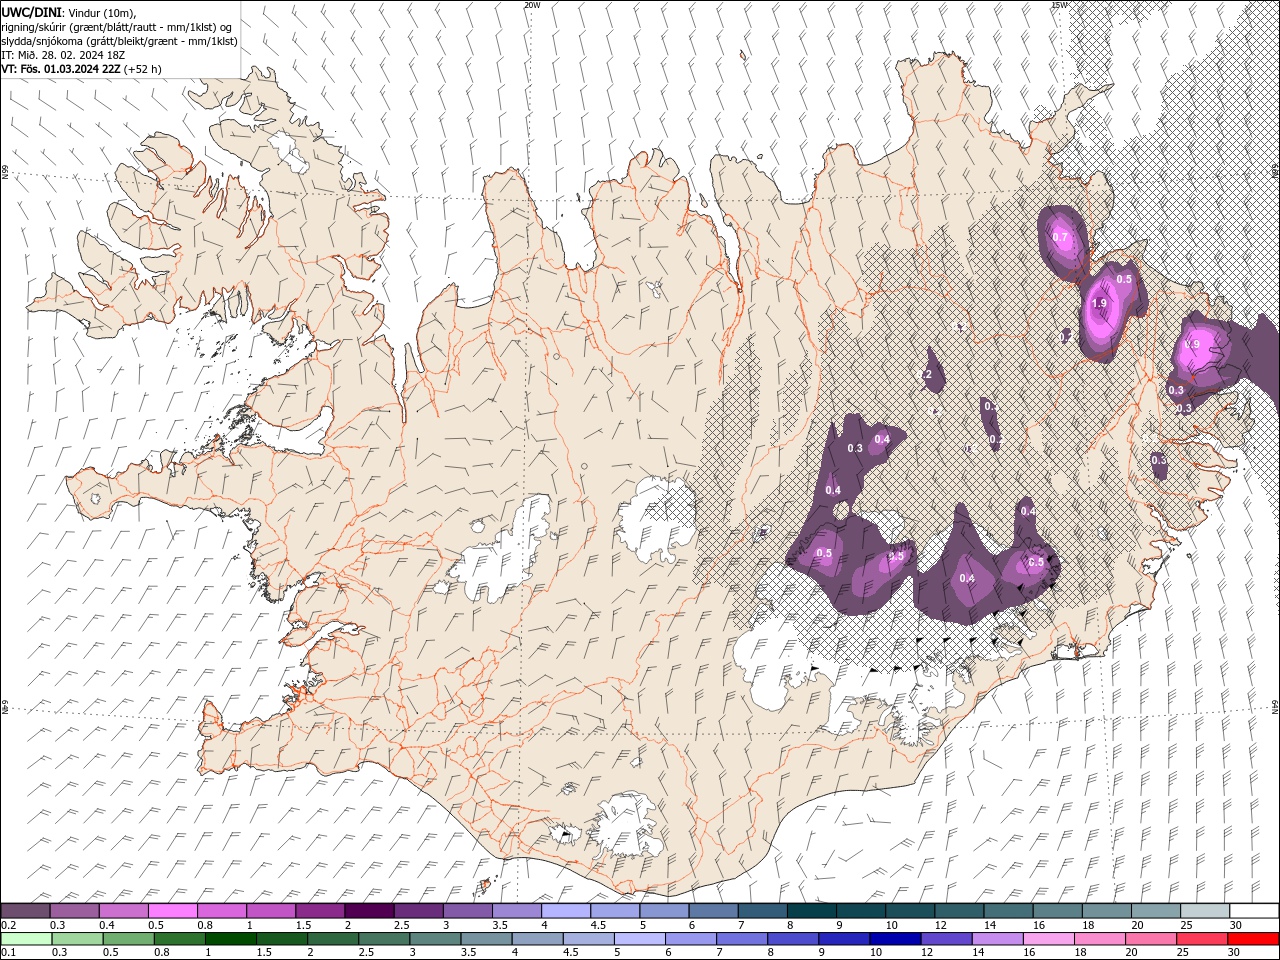Click the bright red rain legend swatch at 30
Screen dimensions: 1280x960
point(1253,939)
